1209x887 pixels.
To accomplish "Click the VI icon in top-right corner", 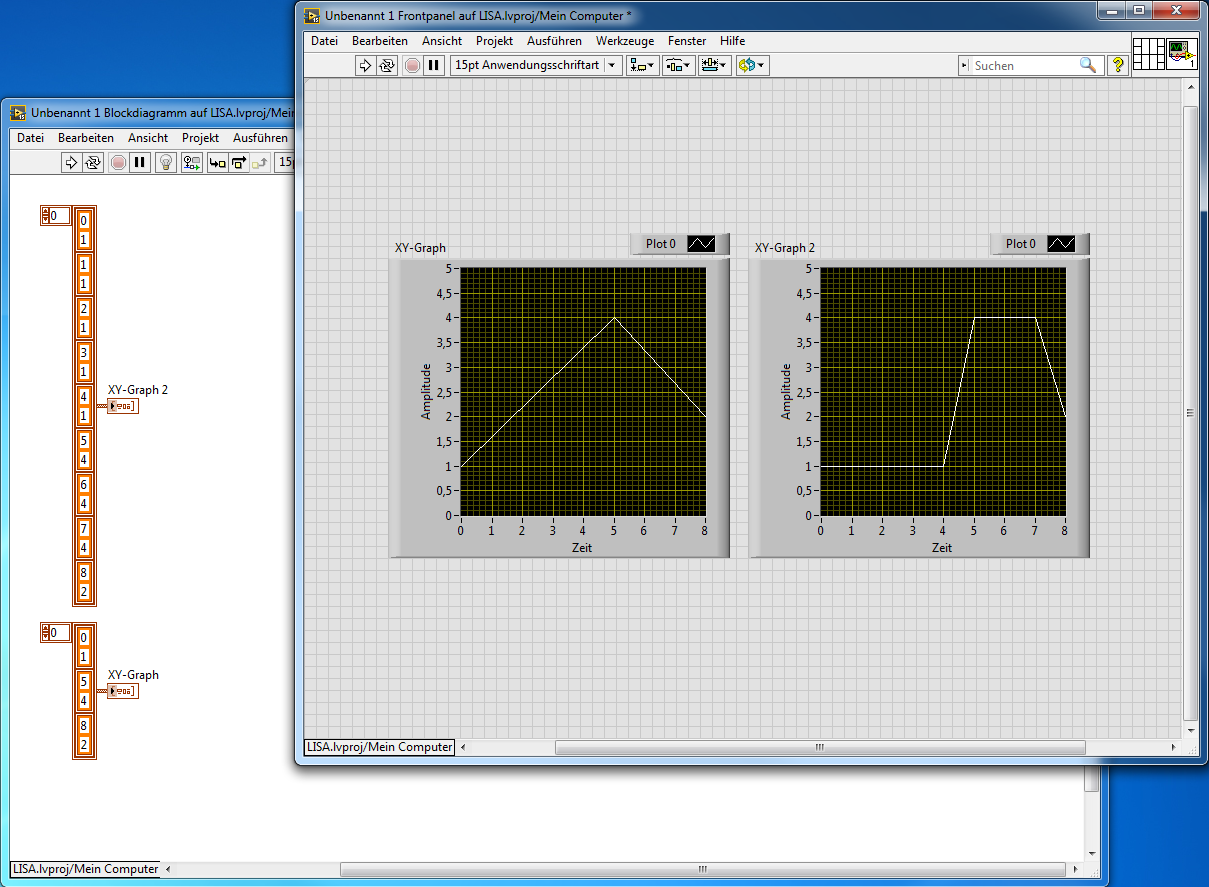I will coord(1183,53).
